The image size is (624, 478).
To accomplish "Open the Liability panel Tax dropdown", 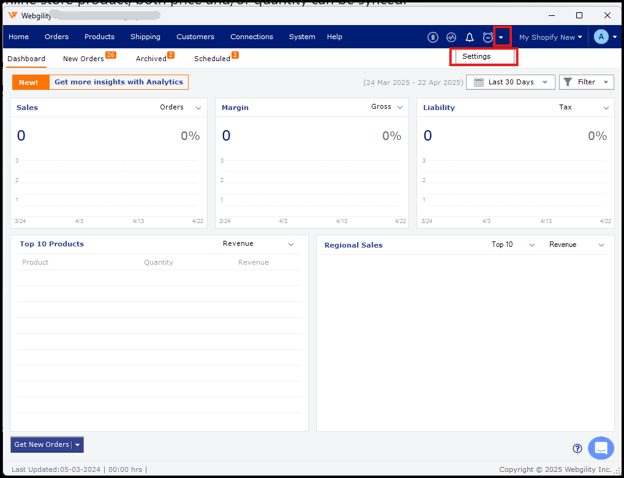I will tap(584, 107).
